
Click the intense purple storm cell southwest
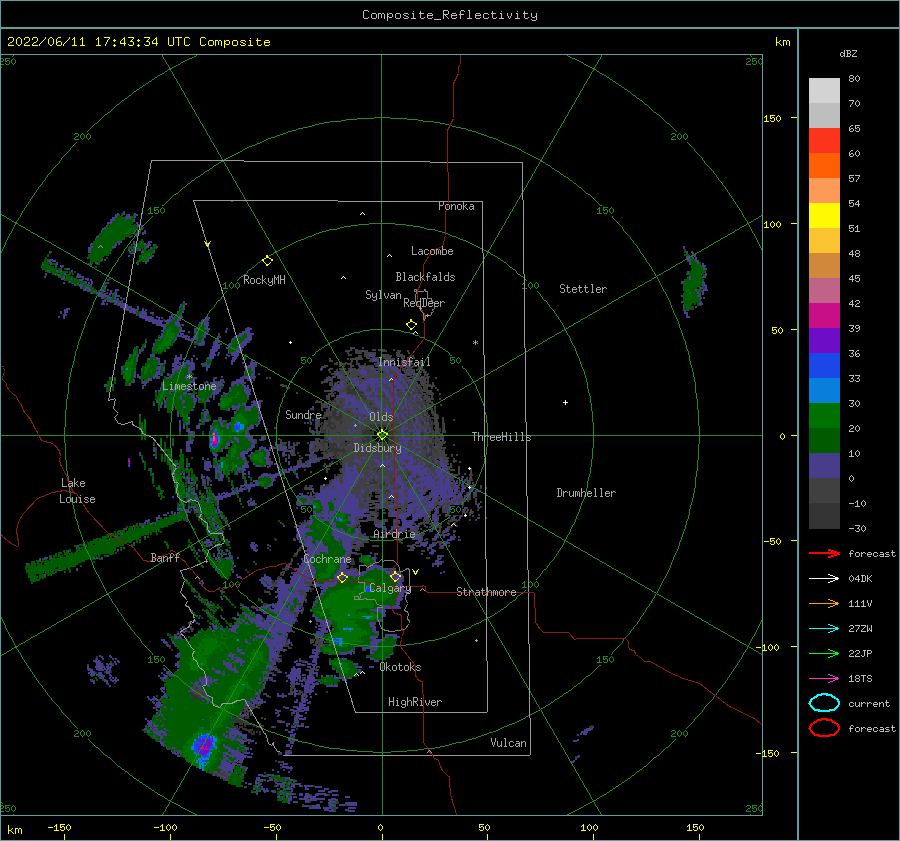[203, 745]
